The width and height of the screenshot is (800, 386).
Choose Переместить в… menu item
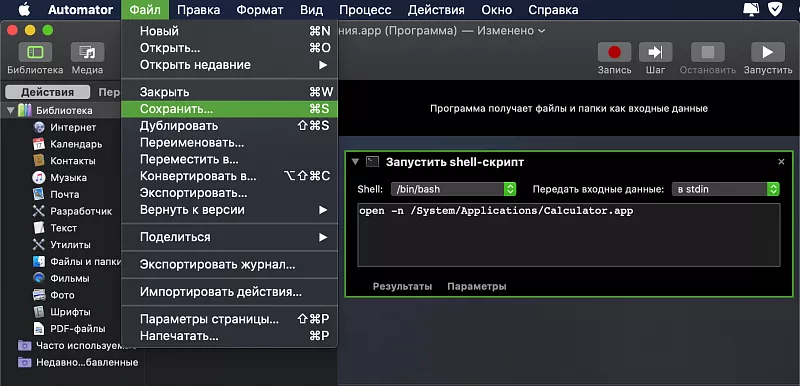click(229, 160)
